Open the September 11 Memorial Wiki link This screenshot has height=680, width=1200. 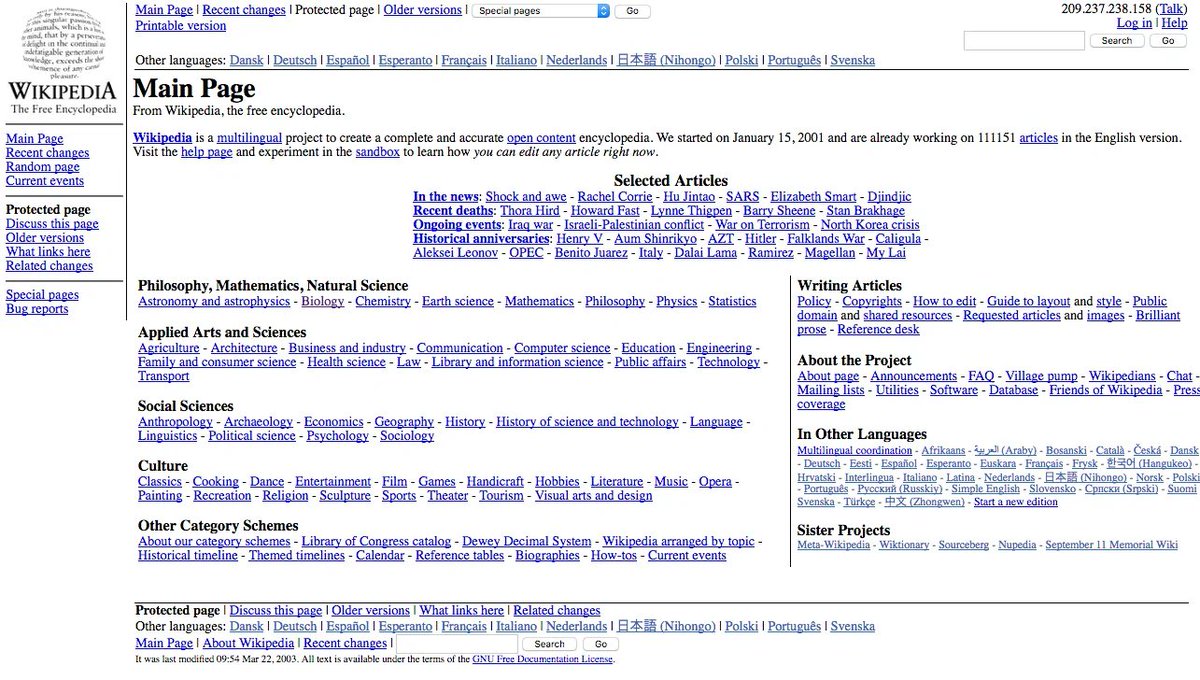(x=1111, y=545)
